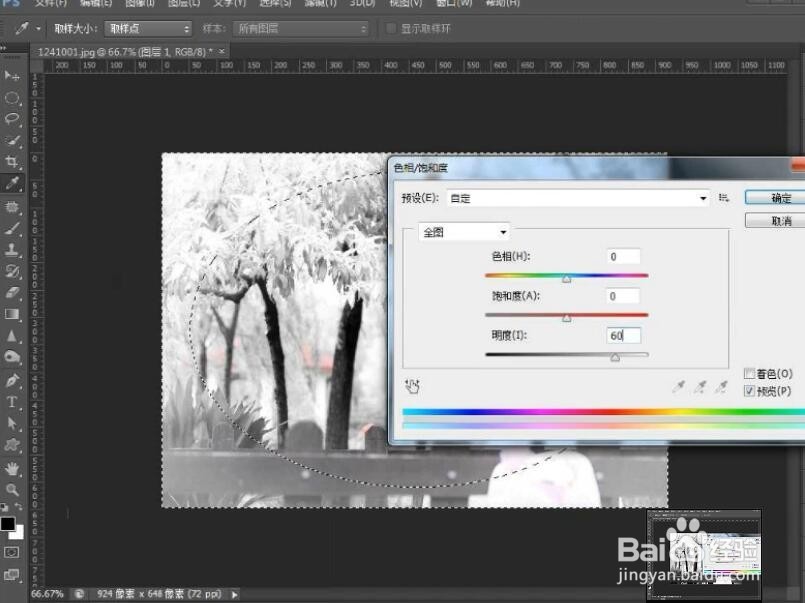Open the 选择(S) menu

pos(275,3)
